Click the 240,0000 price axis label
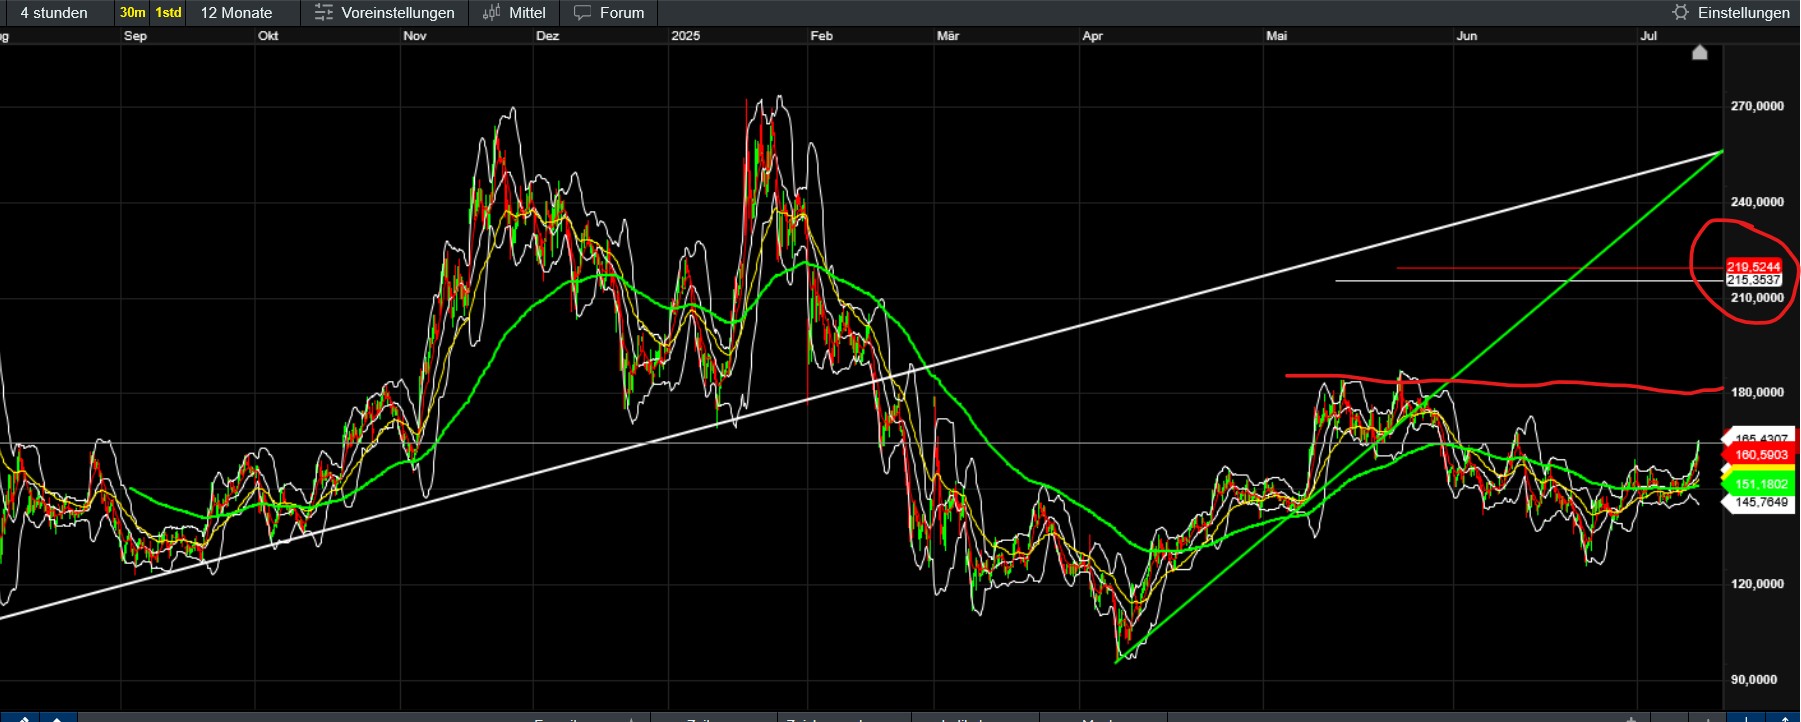Viewport: 1801px width, 722px height. (1758, 202)
